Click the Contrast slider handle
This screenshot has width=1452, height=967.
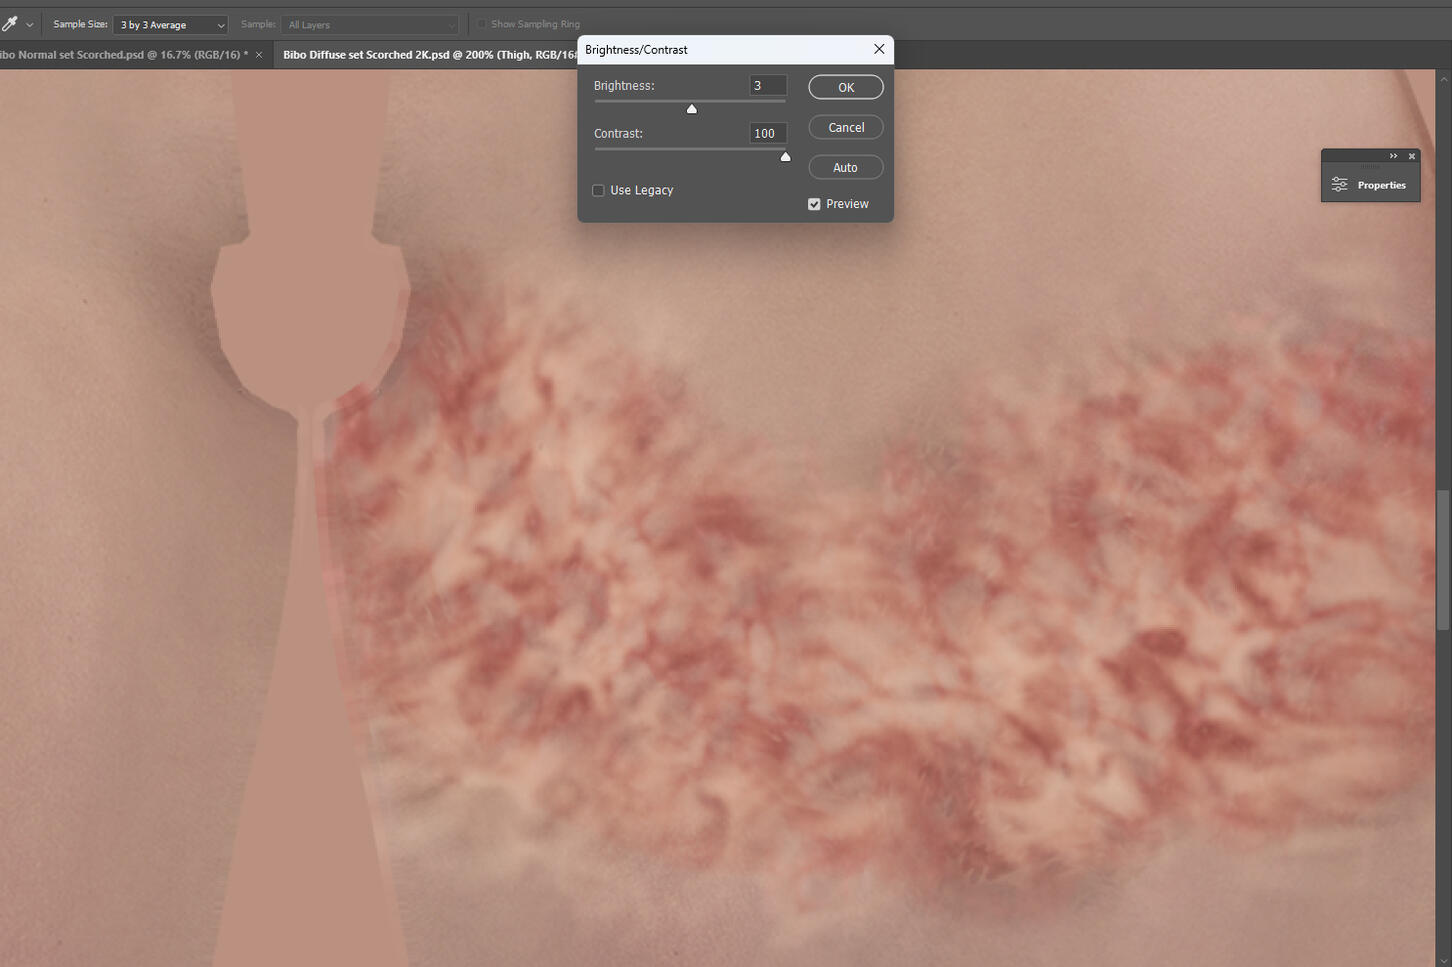pos(785,157)
